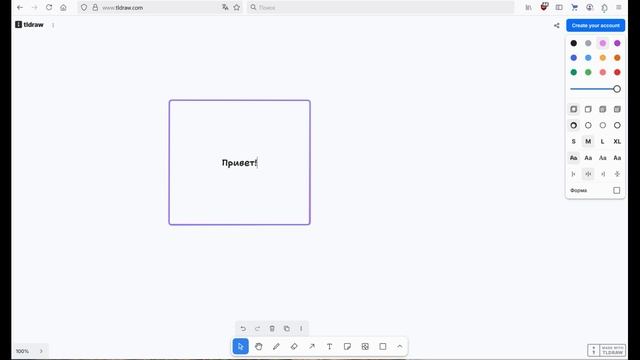Viewport: 640px width, 360px height.
Task: Select the Hand pan tool
Action: click(258, 347)
